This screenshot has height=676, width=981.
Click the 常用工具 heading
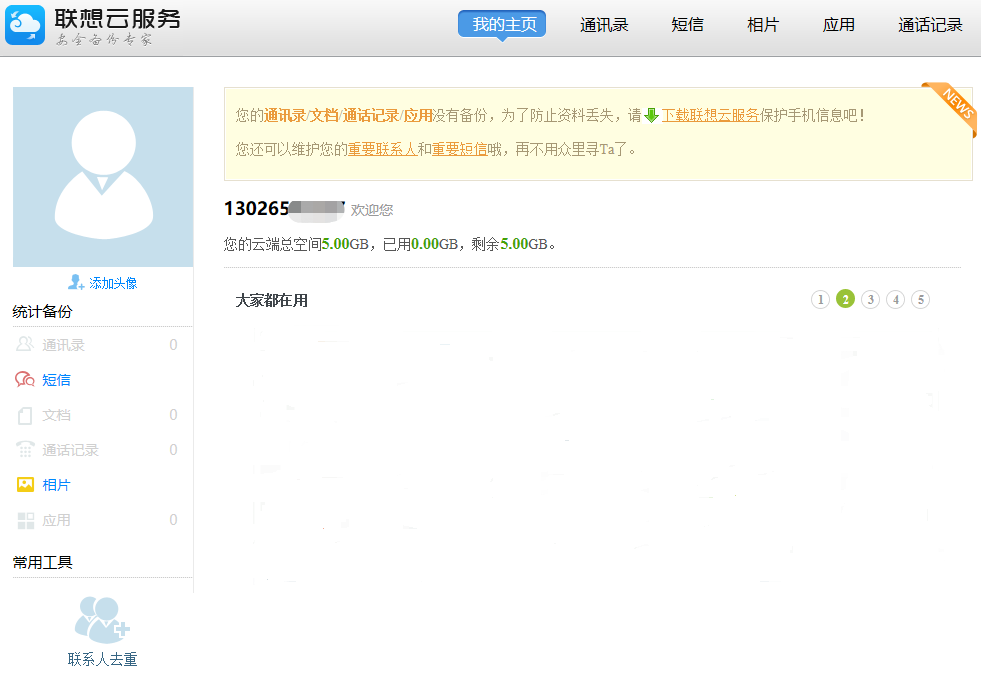[43, 563]
